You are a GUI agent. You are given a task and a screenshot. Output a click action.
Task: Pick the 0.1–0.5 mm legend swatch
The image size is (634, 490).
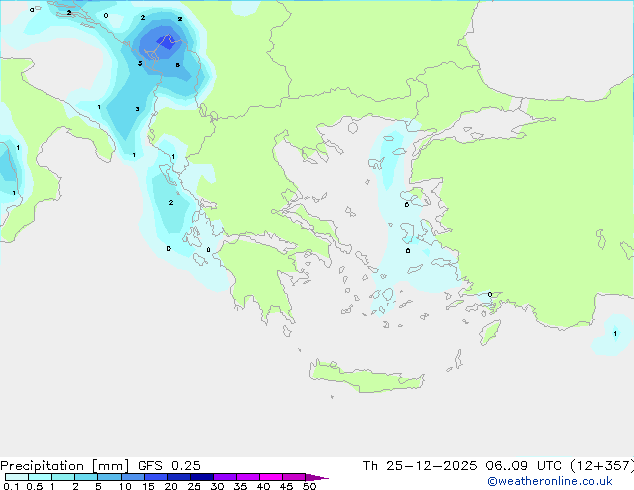(17, 477)
